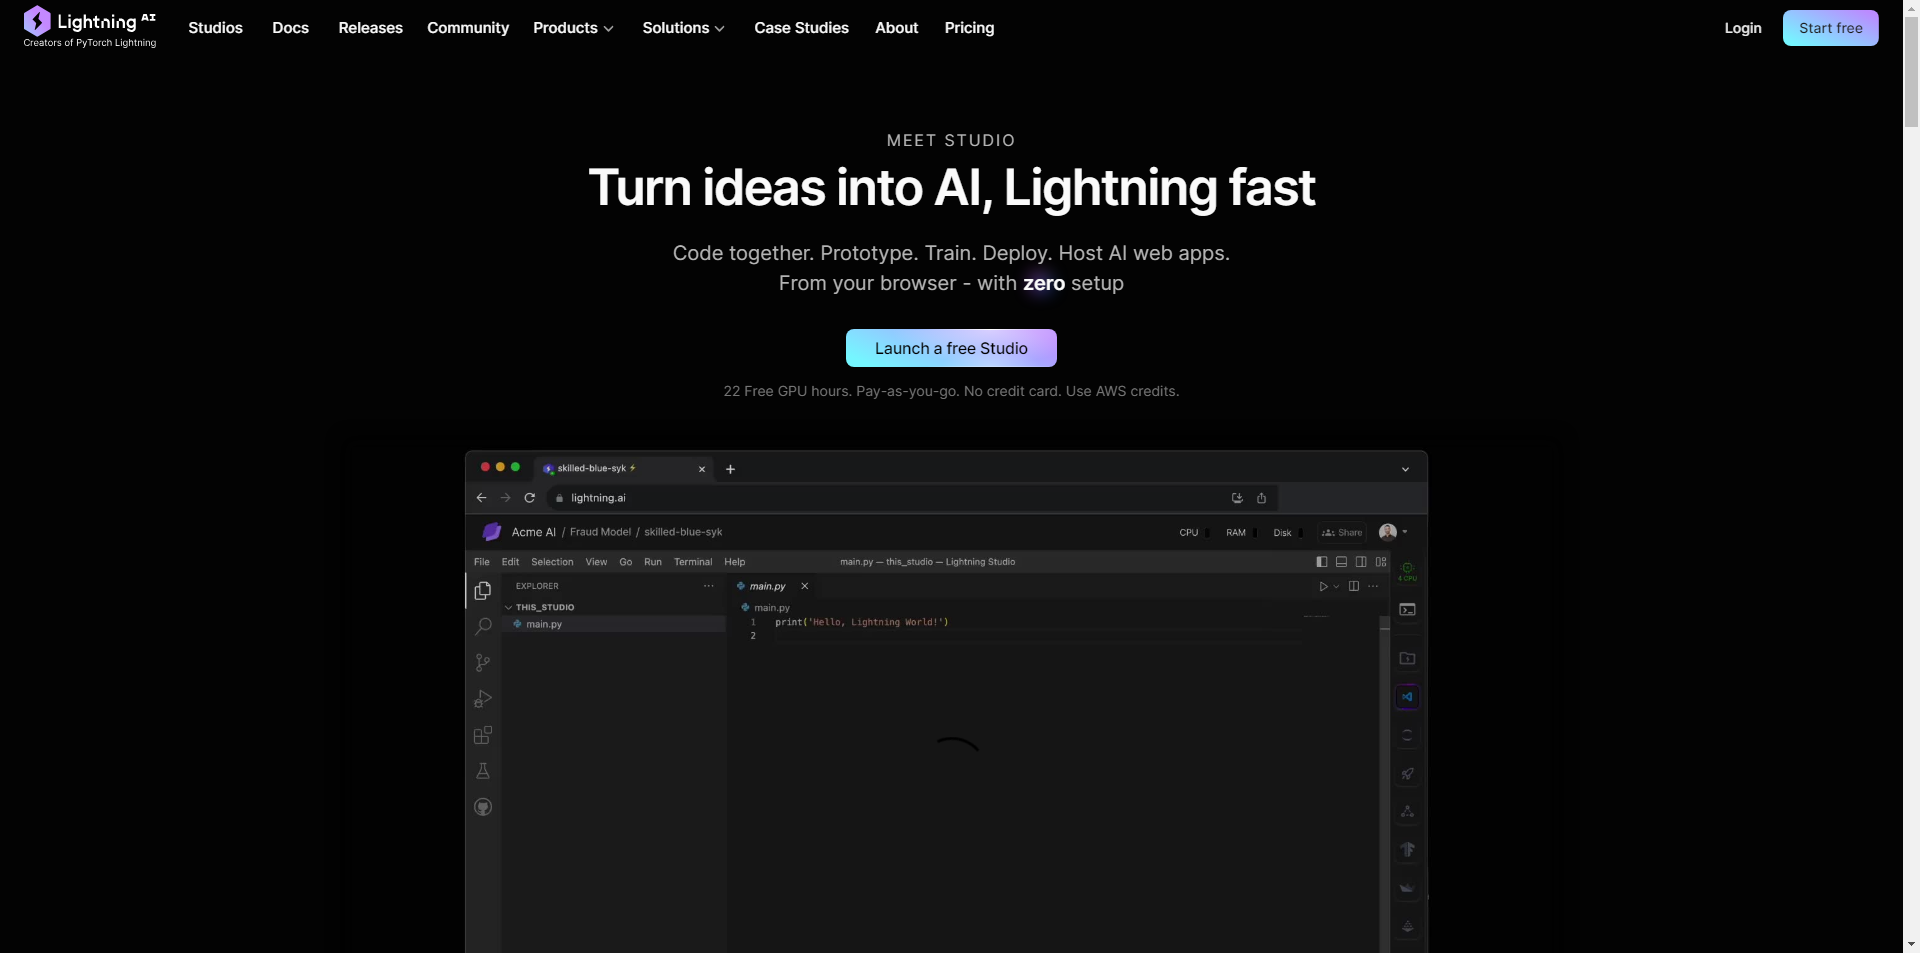Open the Terminal menu in Studio
1920x953 pixels.
(x=693, y=562)
